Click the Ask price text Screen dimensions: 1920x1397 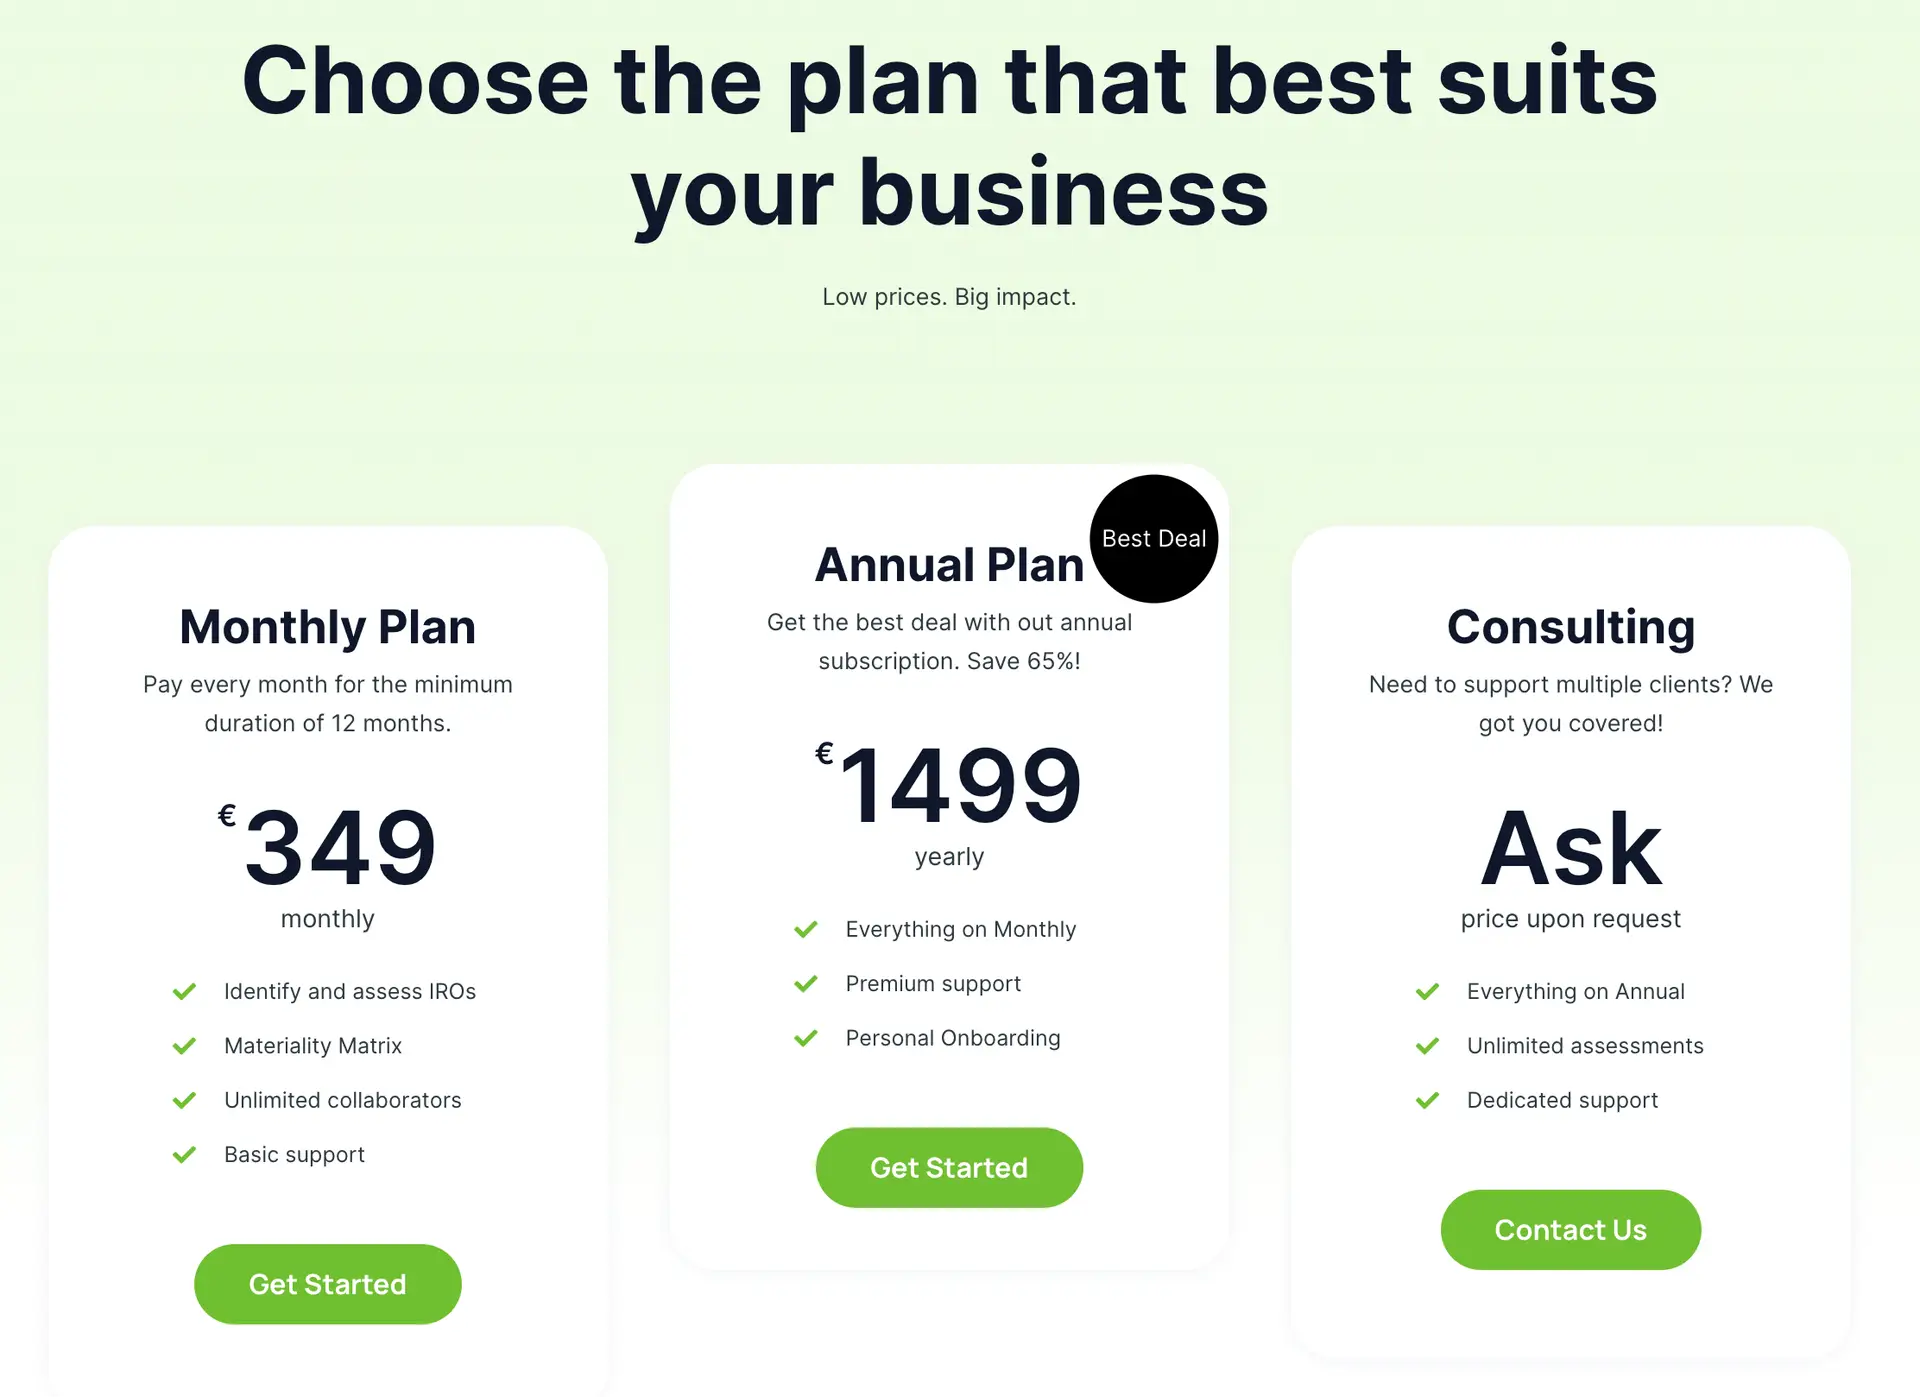[x=1570, y=849]
